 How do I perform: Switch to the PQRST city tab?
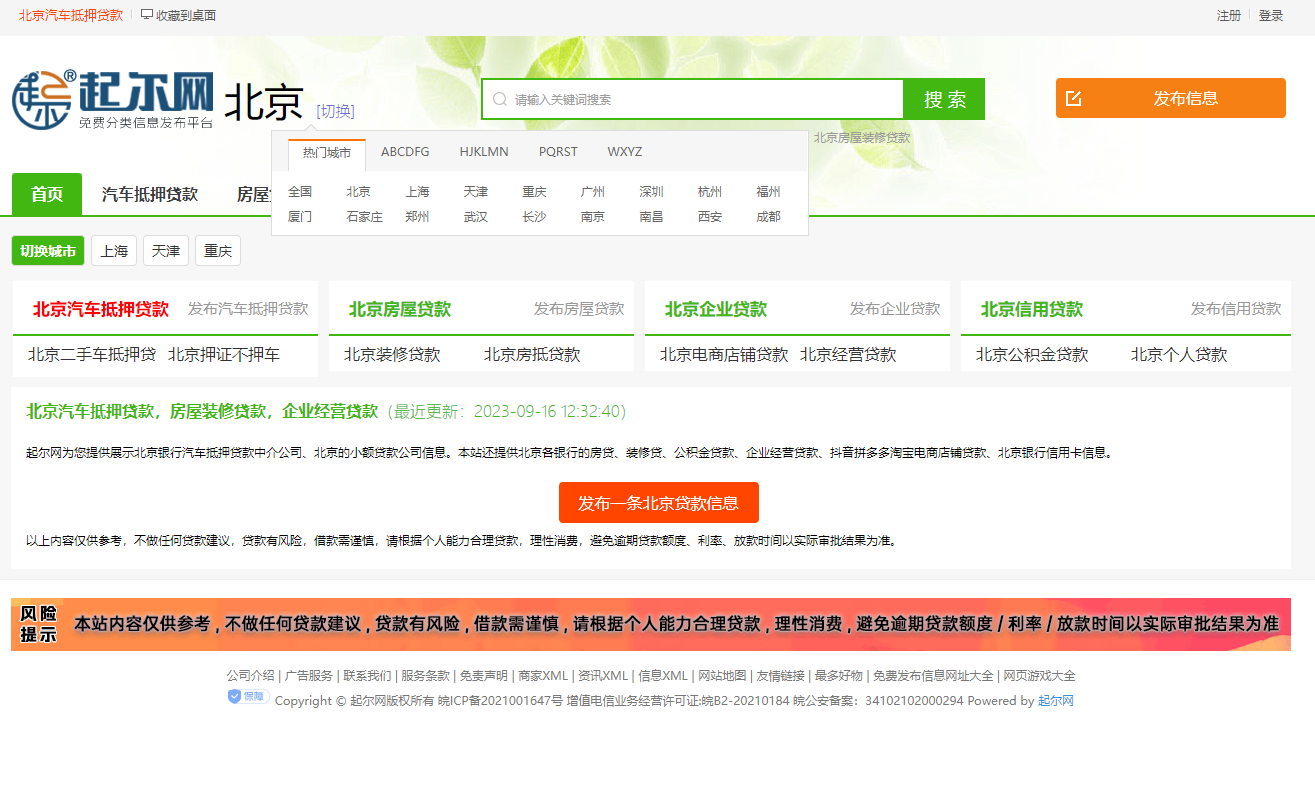[558, 152]
